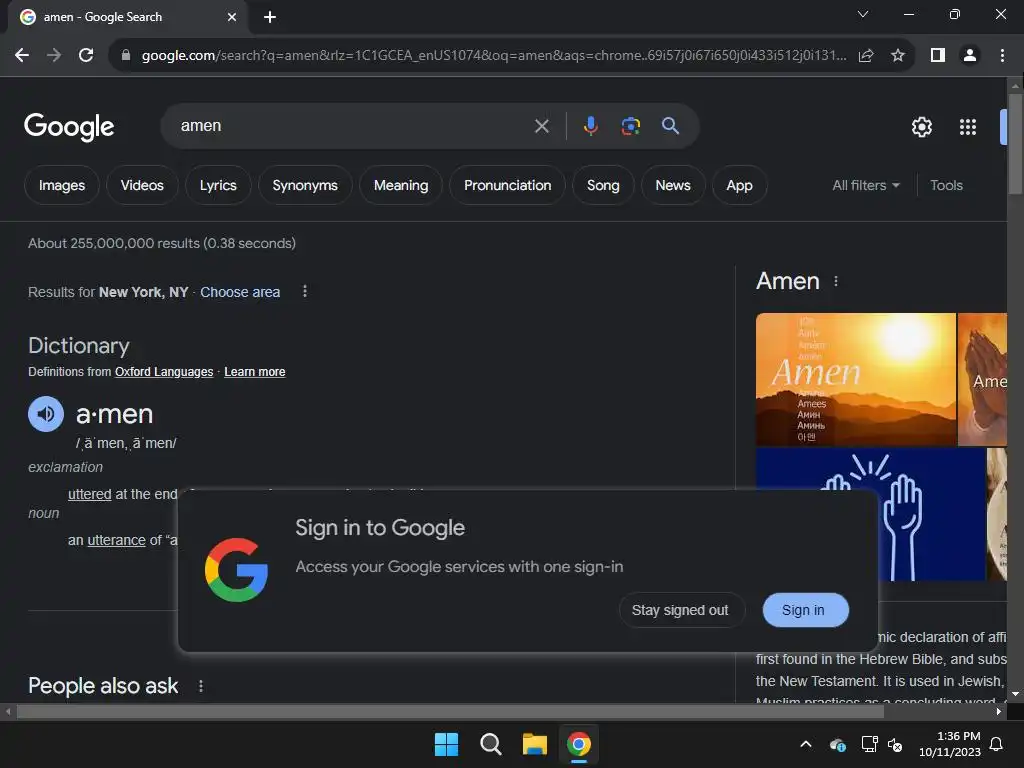Image resolution: width=1024 pixels, height=768 pixels.
Task: Open the Oxford Languages link
Action: pos(164,372)
